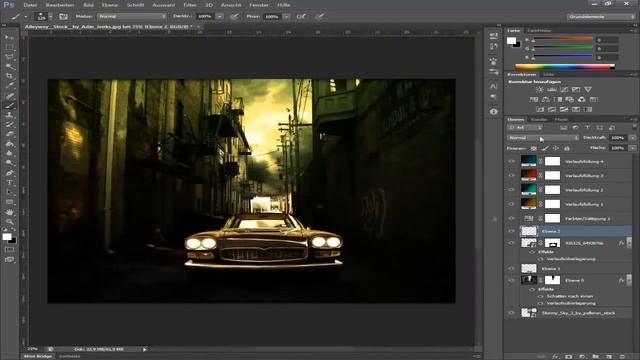Select the Type tool

pos(9,182)
